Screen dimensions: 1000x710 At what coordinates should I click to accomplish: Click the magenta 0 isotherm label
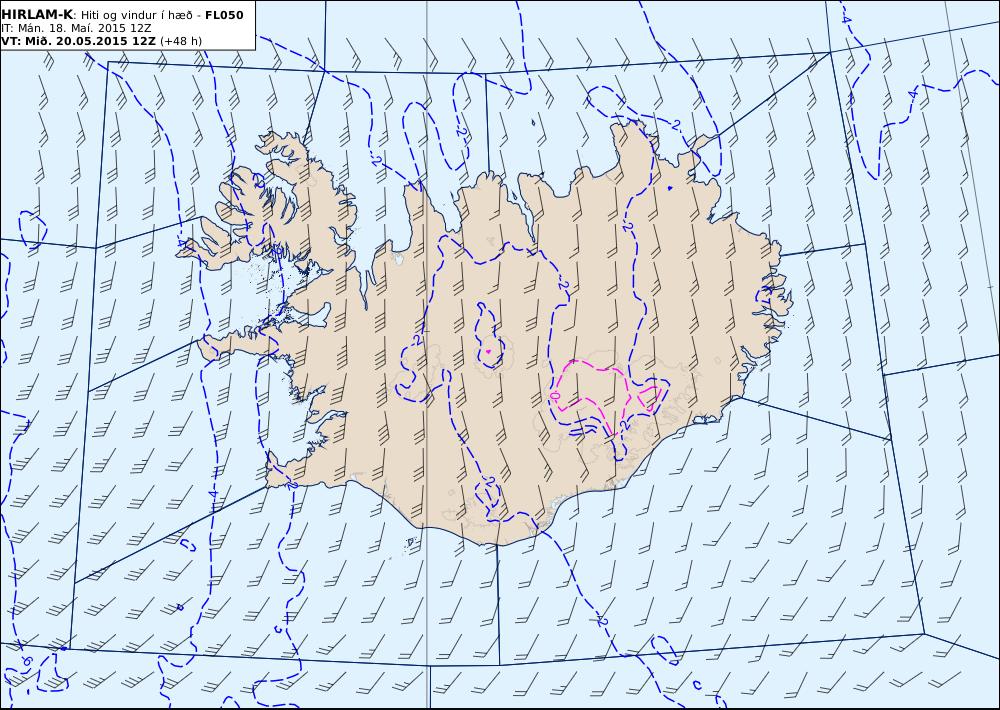[x=555, y=396]
